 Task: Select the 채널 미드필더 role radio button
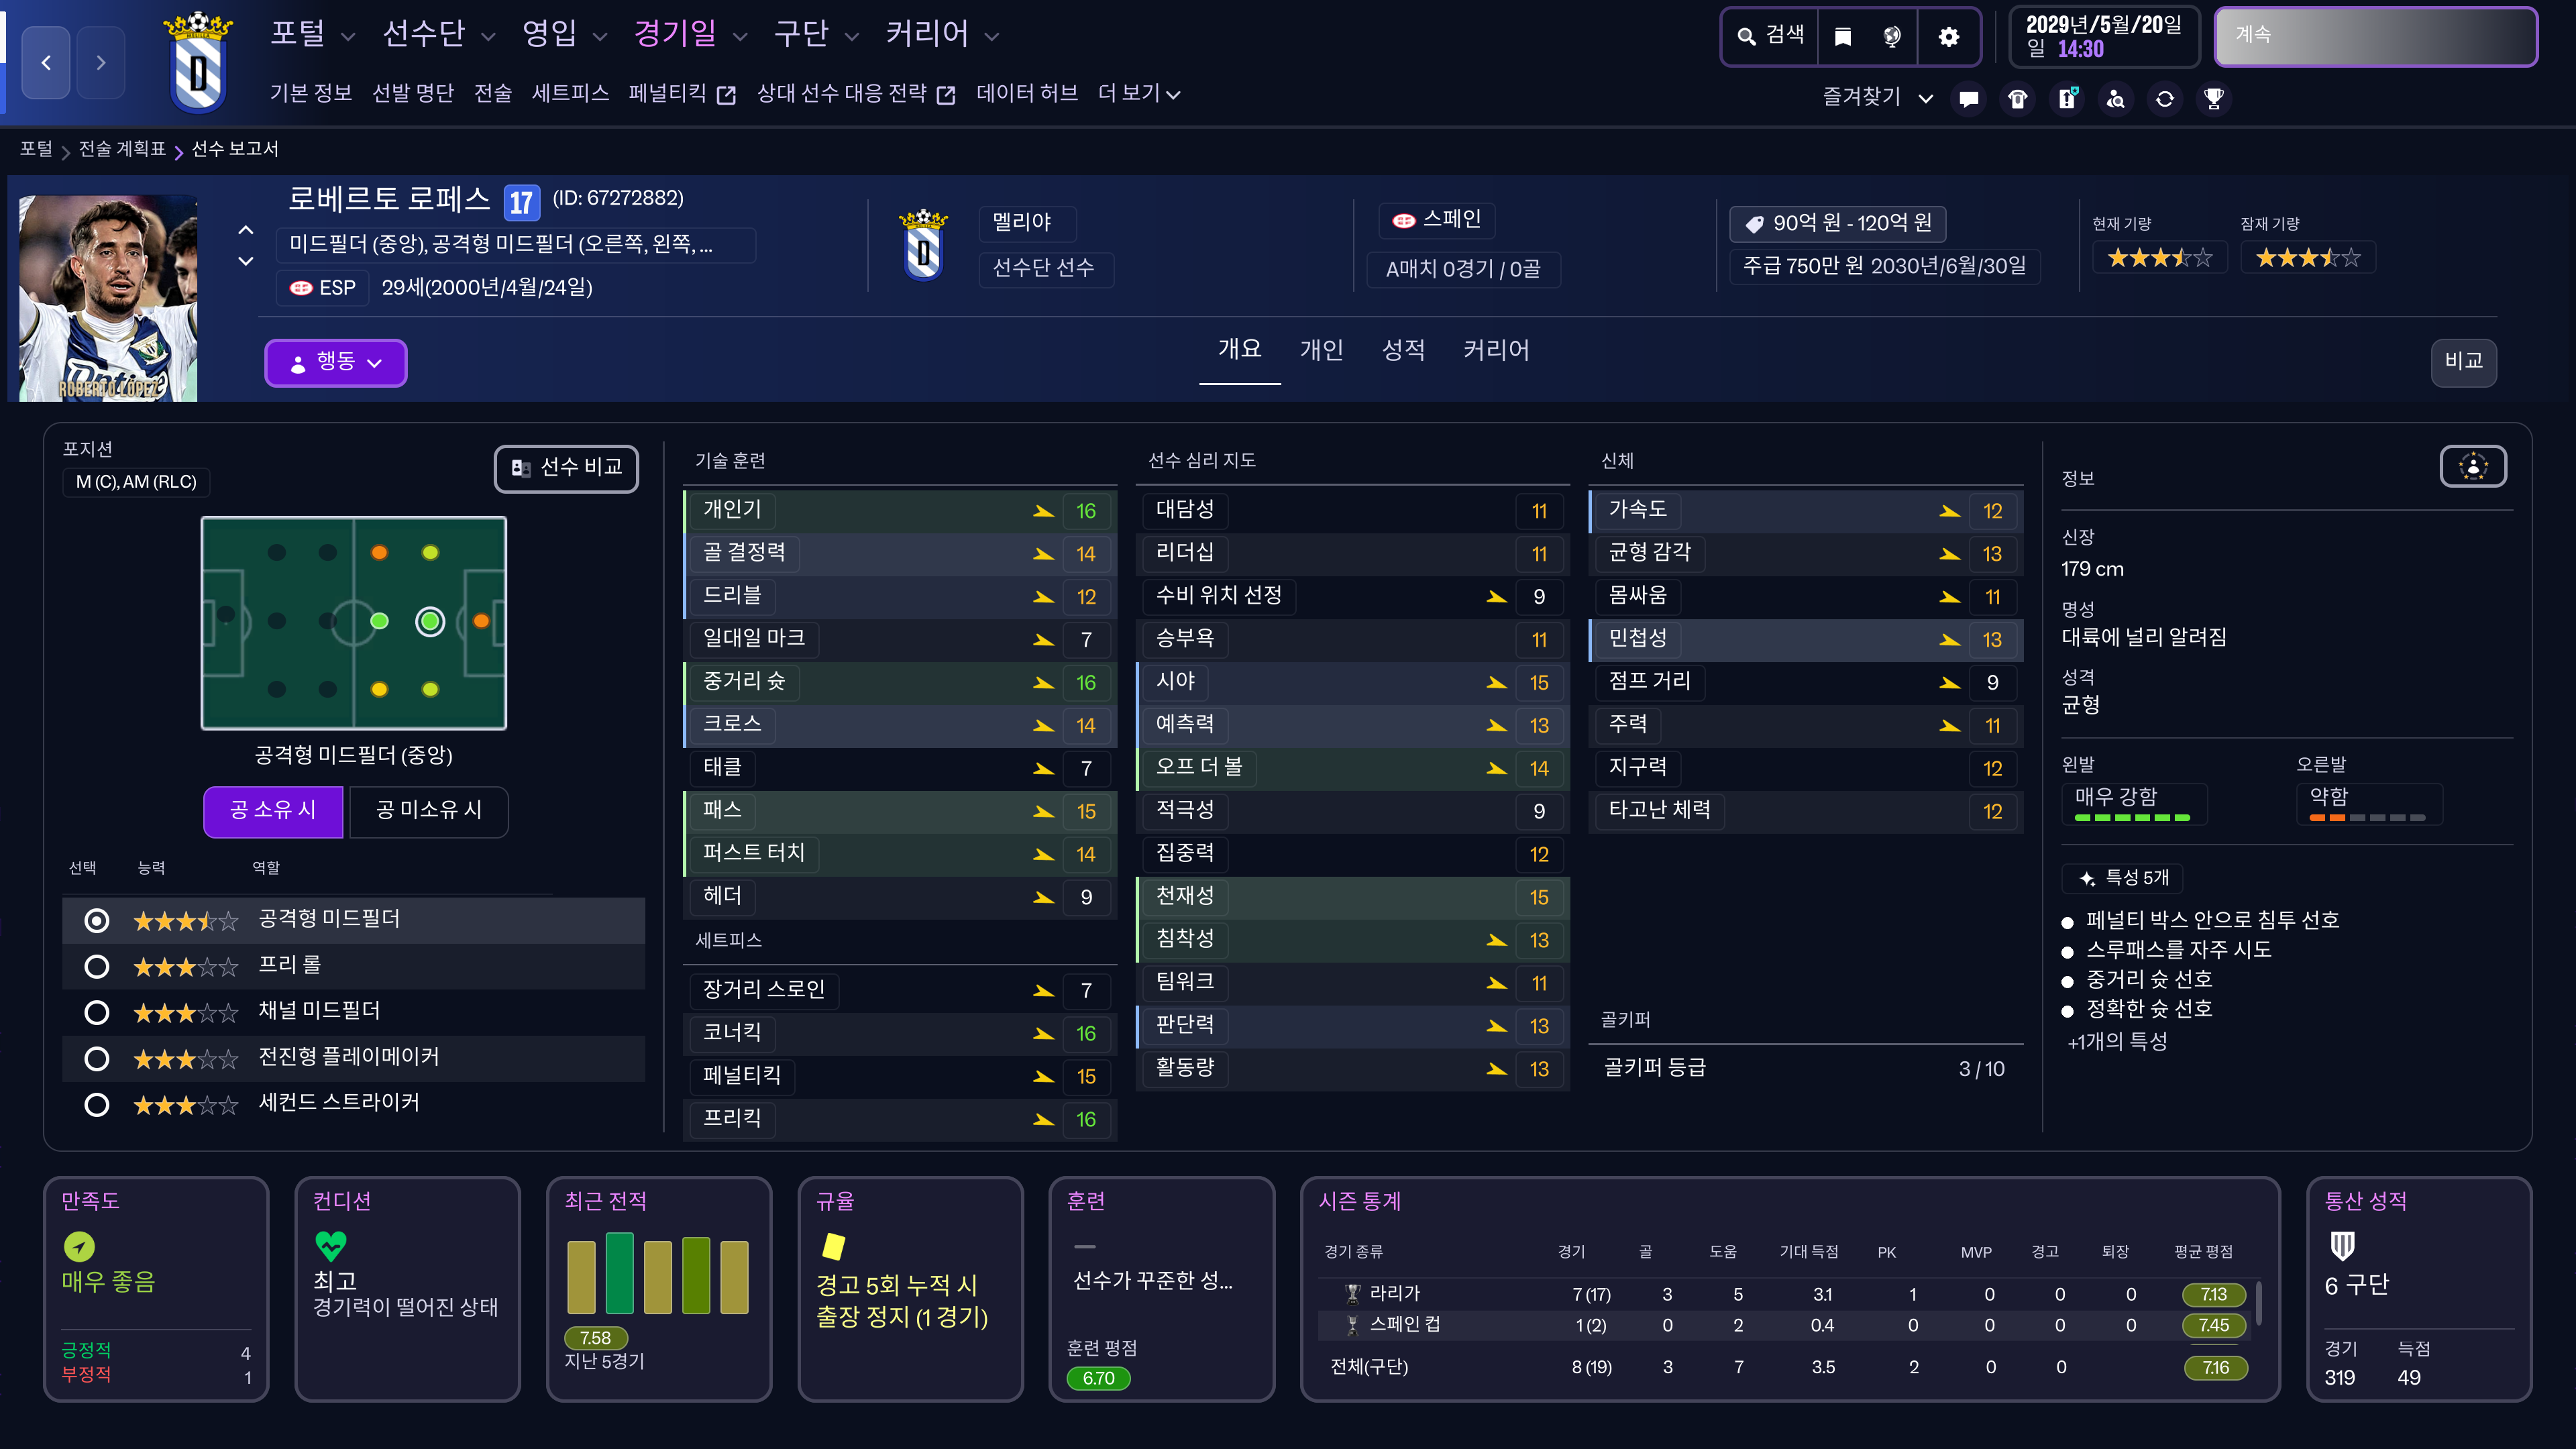click(97, 1012)
